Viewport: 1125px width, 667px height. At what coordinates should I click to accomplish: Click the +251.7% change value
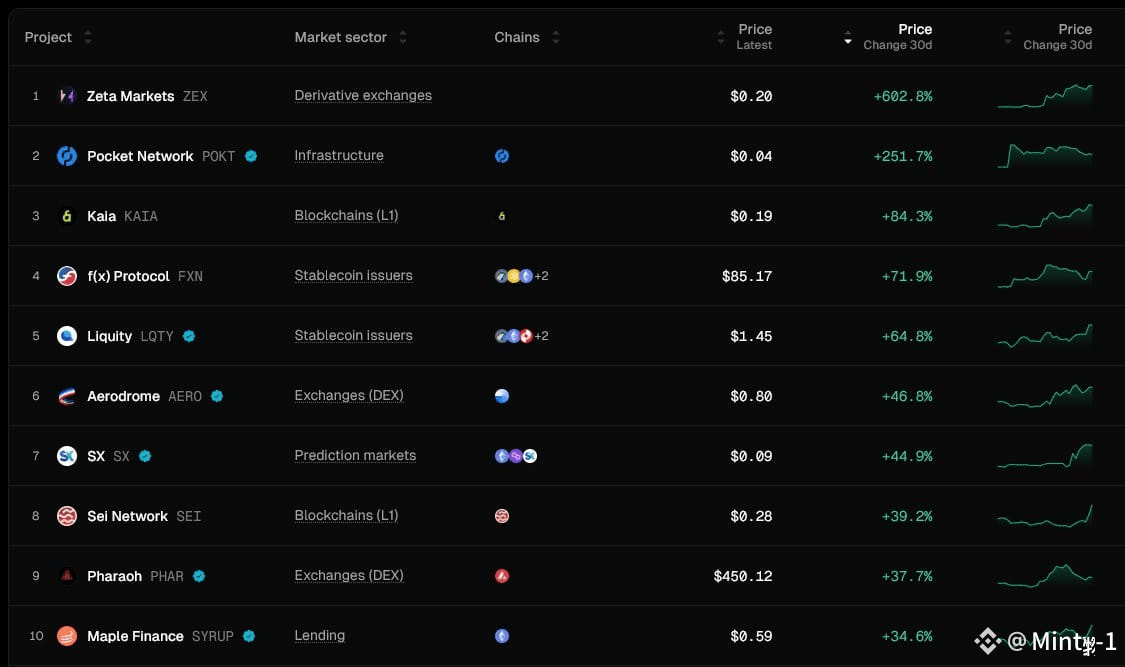click(903, 156)
